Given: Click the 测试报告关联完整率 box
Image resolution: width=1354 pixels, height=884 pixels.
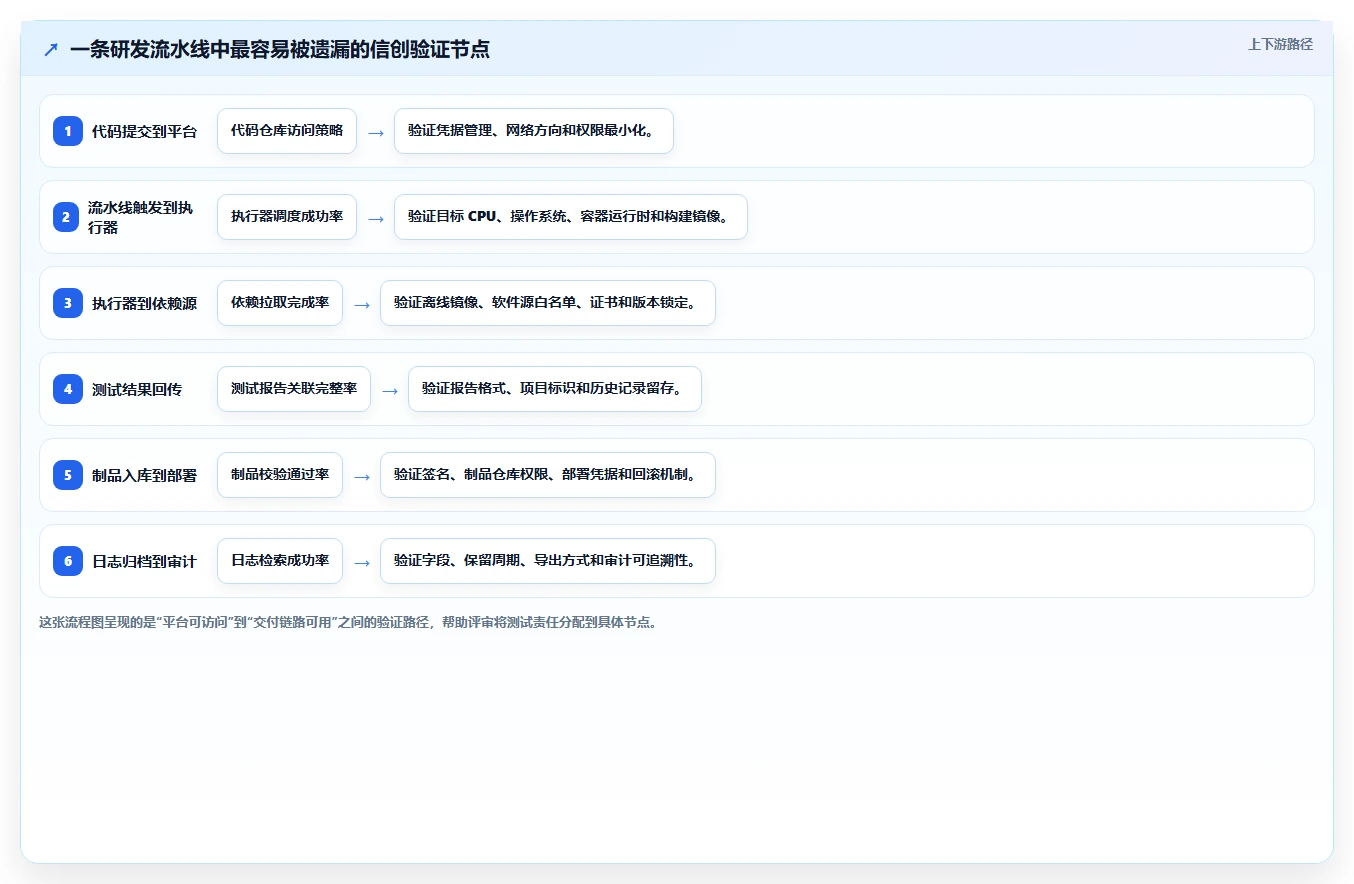Looking at the screenshot, I should point(294,389).
